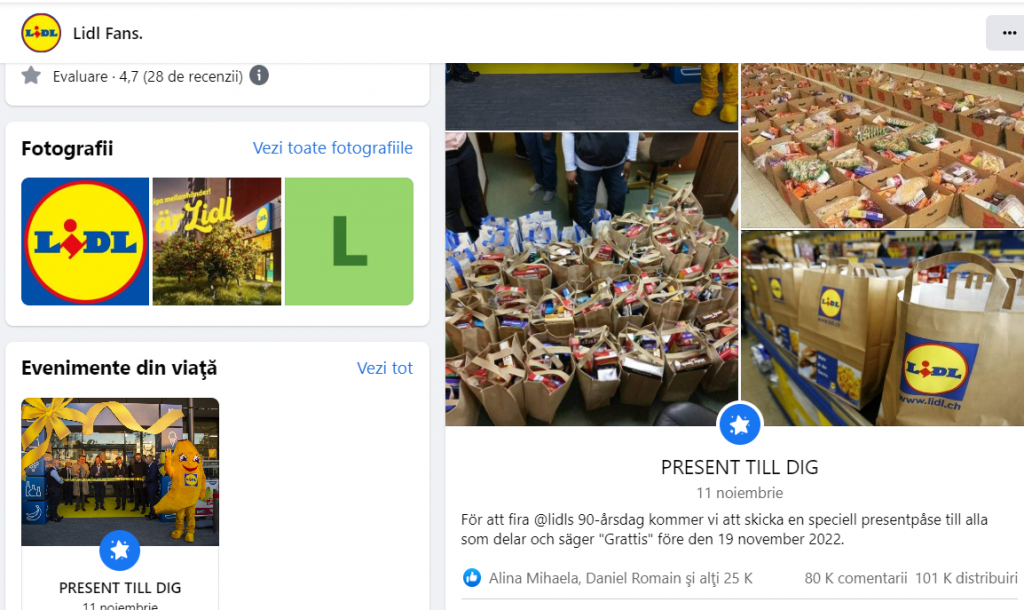The width and height of the screenshot is (1024, 610).
Task: Click PRESENT TILL DIG sidebar event title
Action: pyautogui.click(x=120, y=588)
